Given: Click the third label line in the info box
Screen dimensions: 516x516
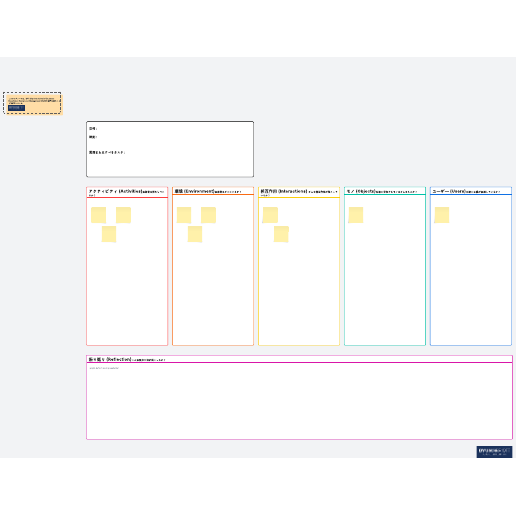Looking at the screenshot, I should 107,152.
